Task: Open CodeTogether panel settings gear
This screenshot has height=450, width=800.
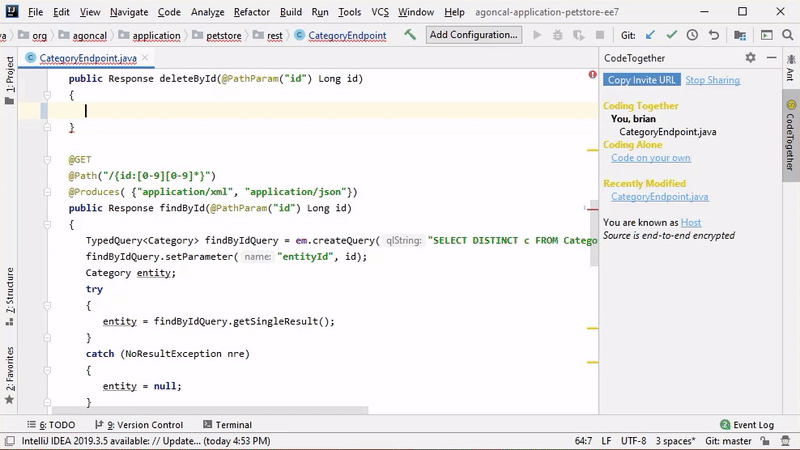Action: click(750, 58)
